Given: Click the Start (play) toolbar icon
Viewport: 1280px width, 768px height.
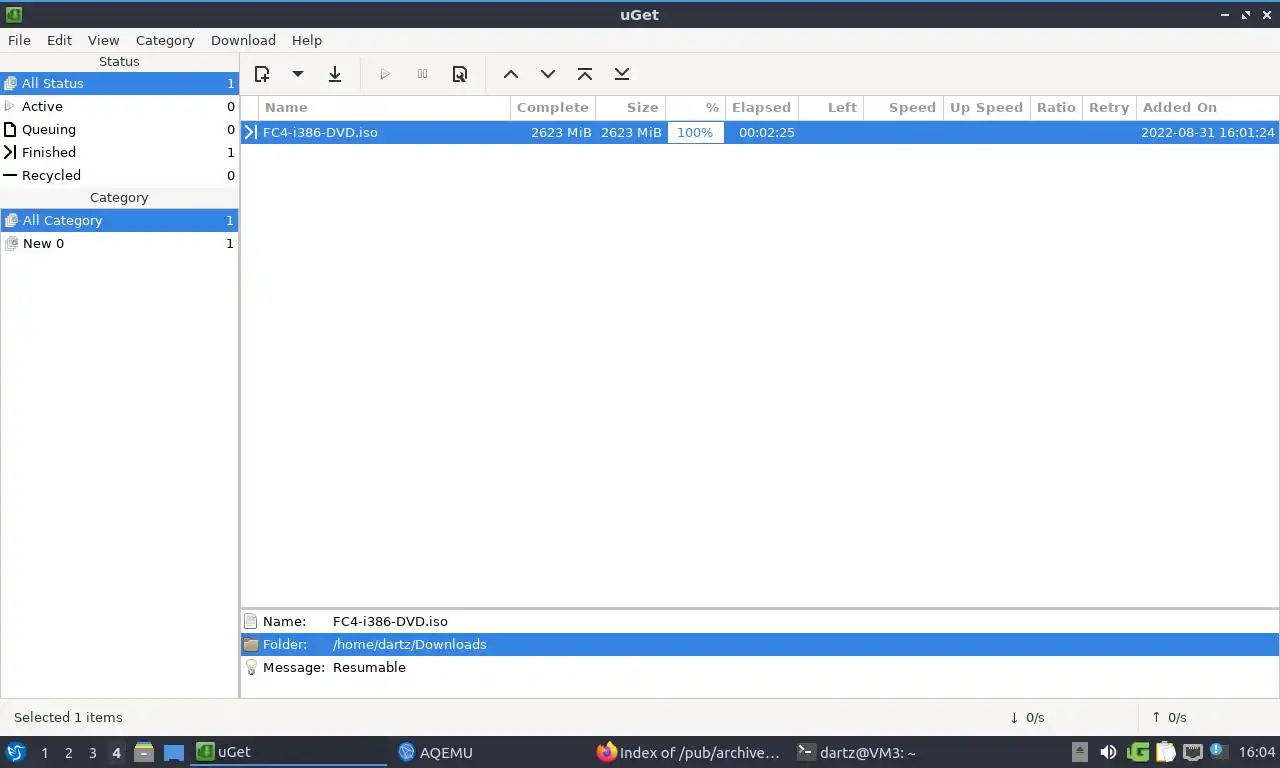Looking at the screenshot, I should [x=385, y=74].
